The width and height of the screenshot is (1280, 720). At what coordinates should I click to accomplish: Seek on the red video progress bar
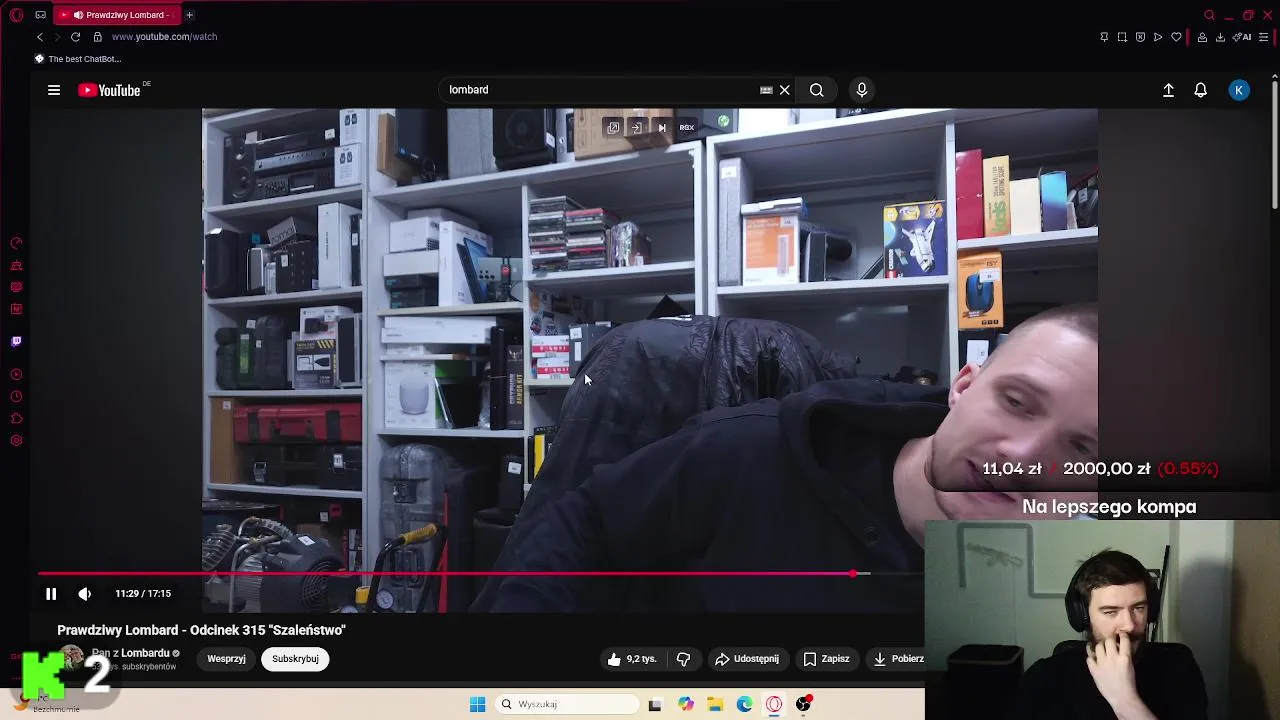tap(480, 574)
